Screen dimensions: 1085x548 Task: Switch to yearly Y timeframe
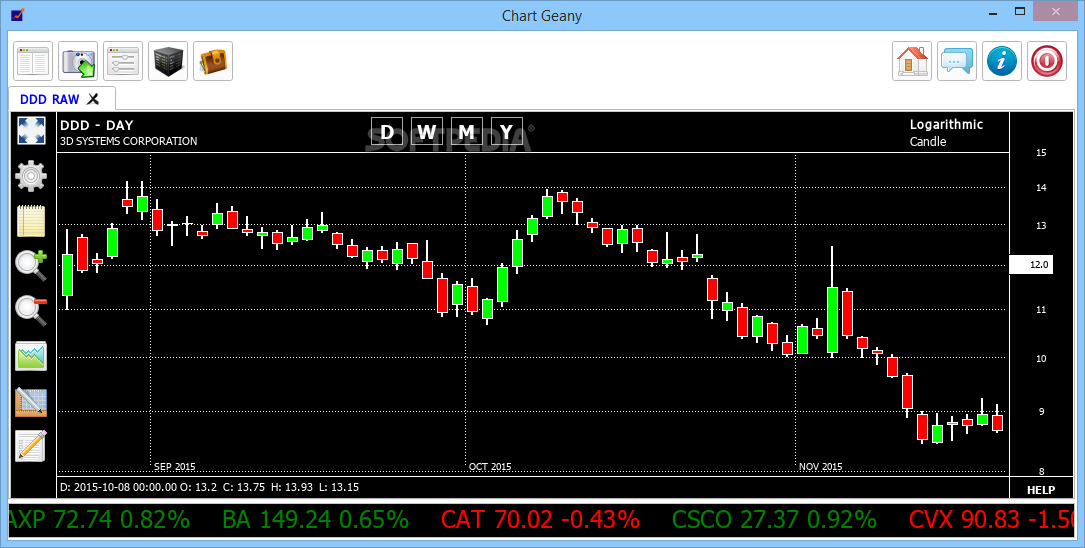tap(507, 131)
